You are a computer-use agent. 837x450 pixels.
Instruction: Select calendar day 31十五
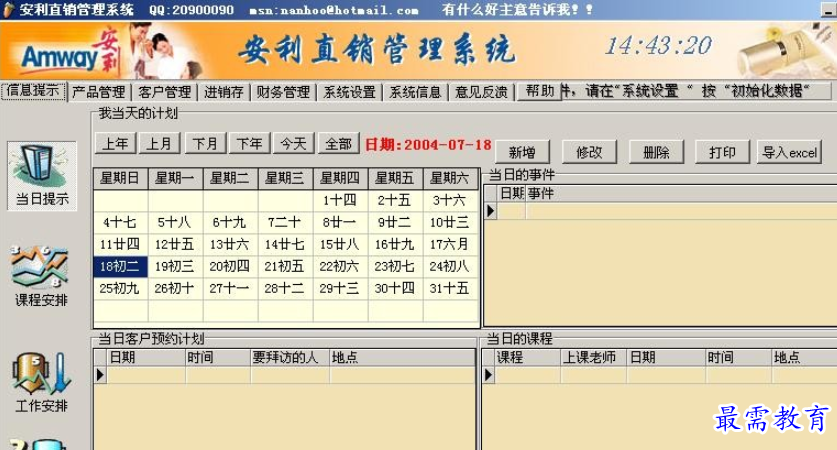point(449,288)
